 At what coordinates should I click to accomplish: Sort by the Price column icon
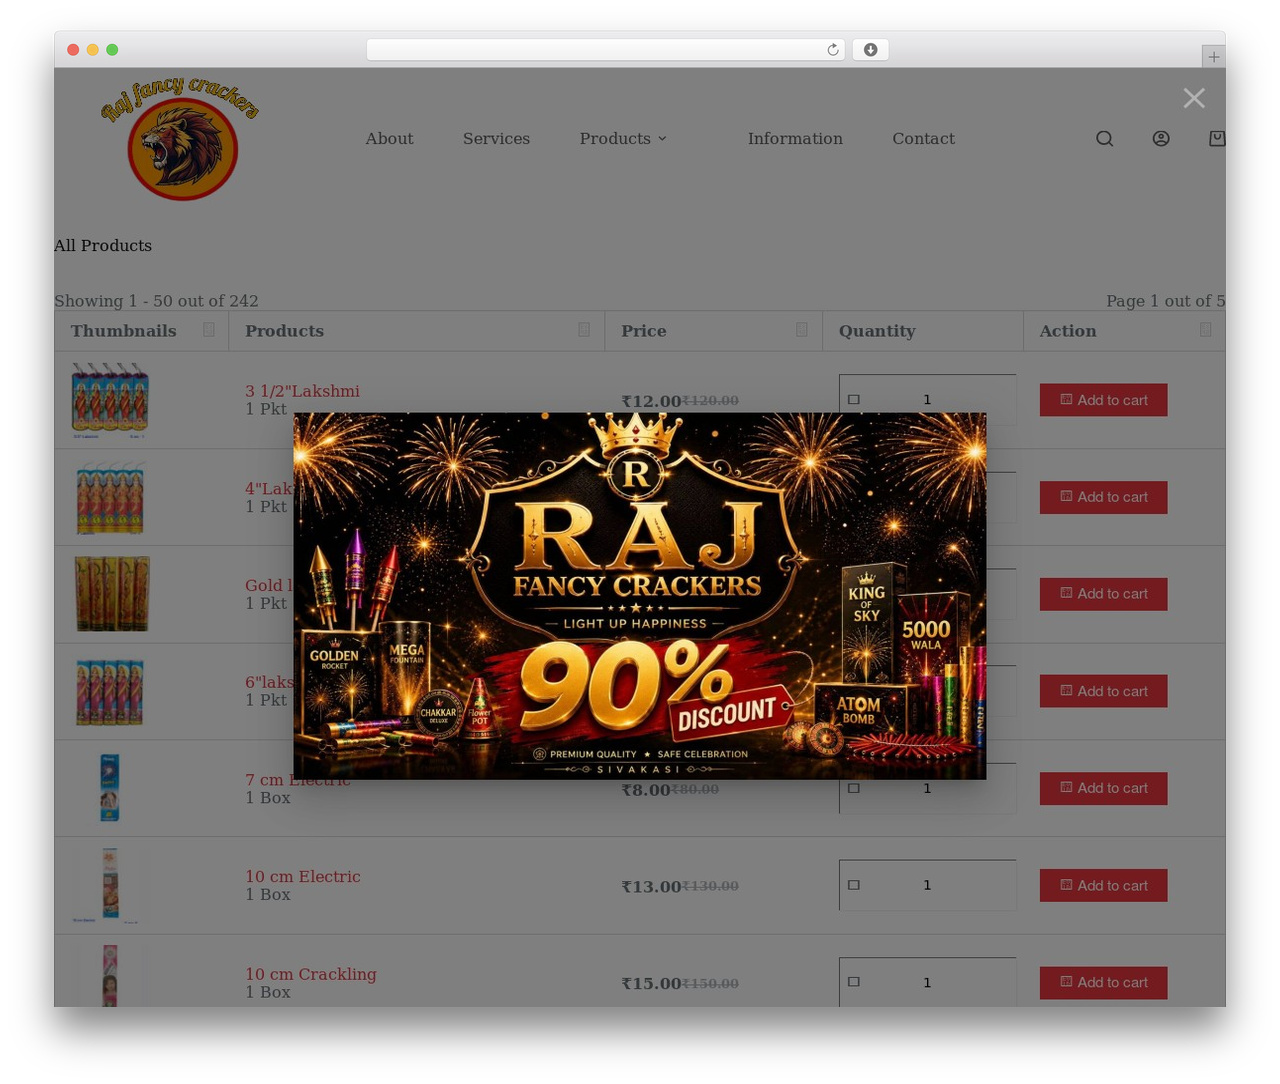point(801,329)
